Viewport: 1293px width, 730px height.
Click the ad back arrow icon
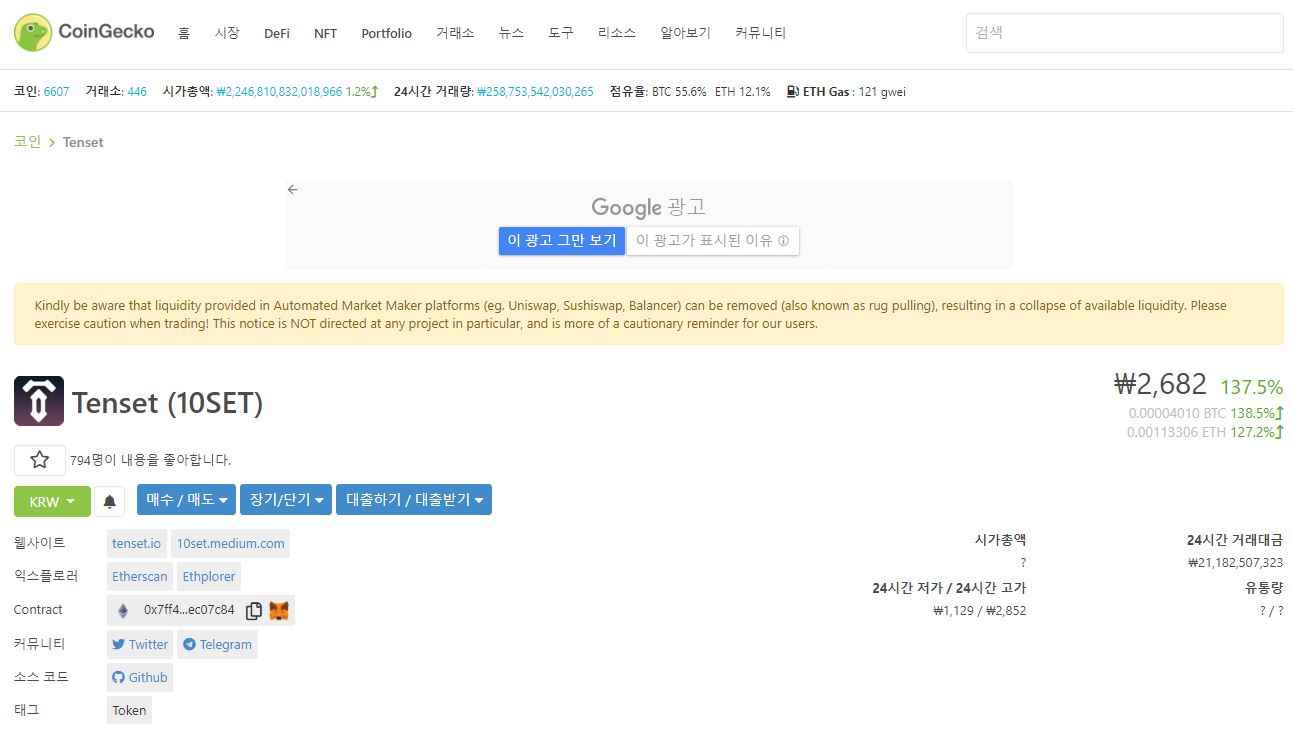(293, 189)
